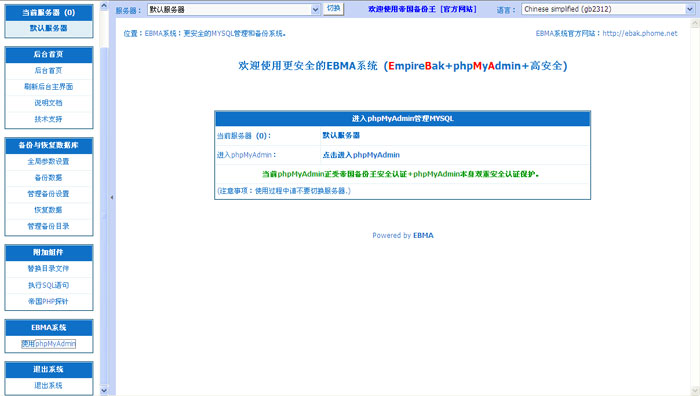700x396 pixels.
Task: Click the 点击进入phpMyAdmin link
Action: click(x=361, y=155)
